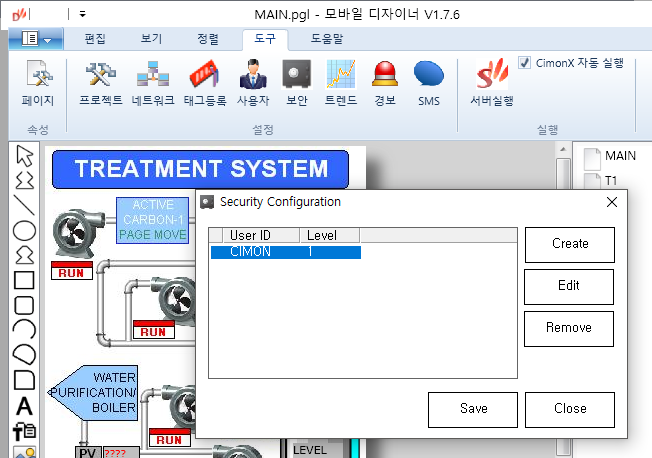Select T1 page in page list

point(601,181)
